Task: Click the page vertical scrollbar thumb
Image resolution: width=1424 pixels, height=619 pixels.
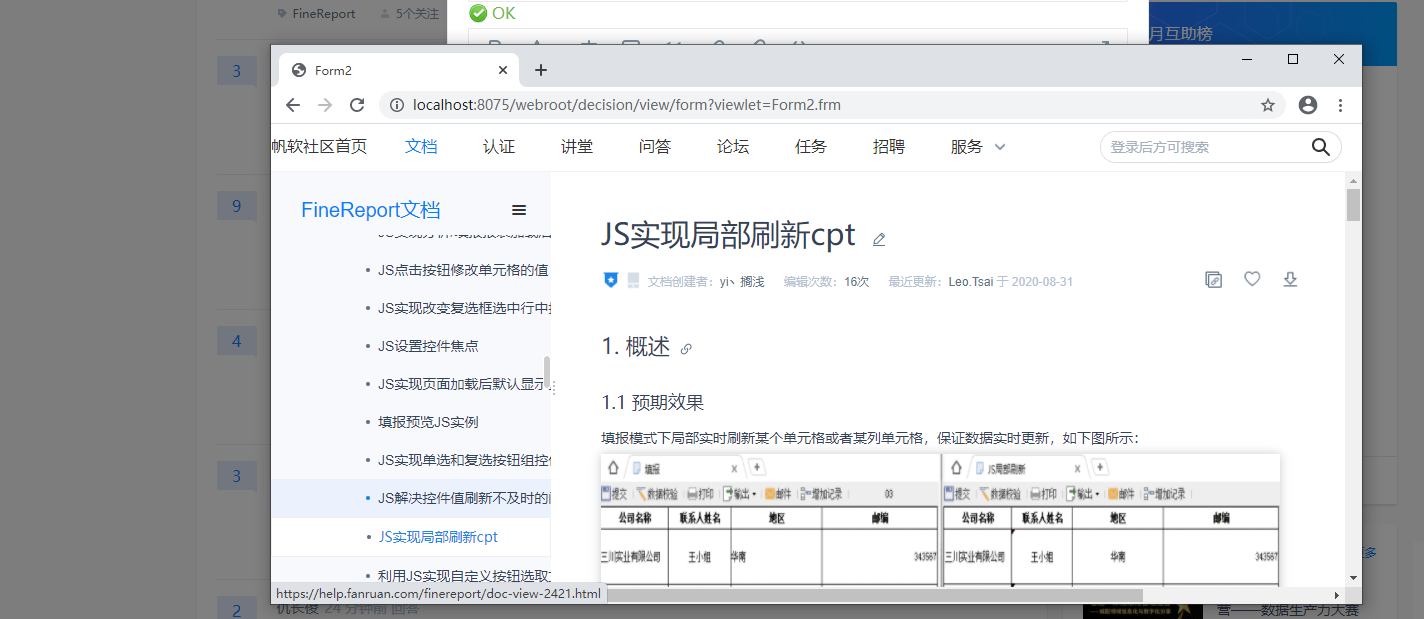Action: [x=1353, y=205]
